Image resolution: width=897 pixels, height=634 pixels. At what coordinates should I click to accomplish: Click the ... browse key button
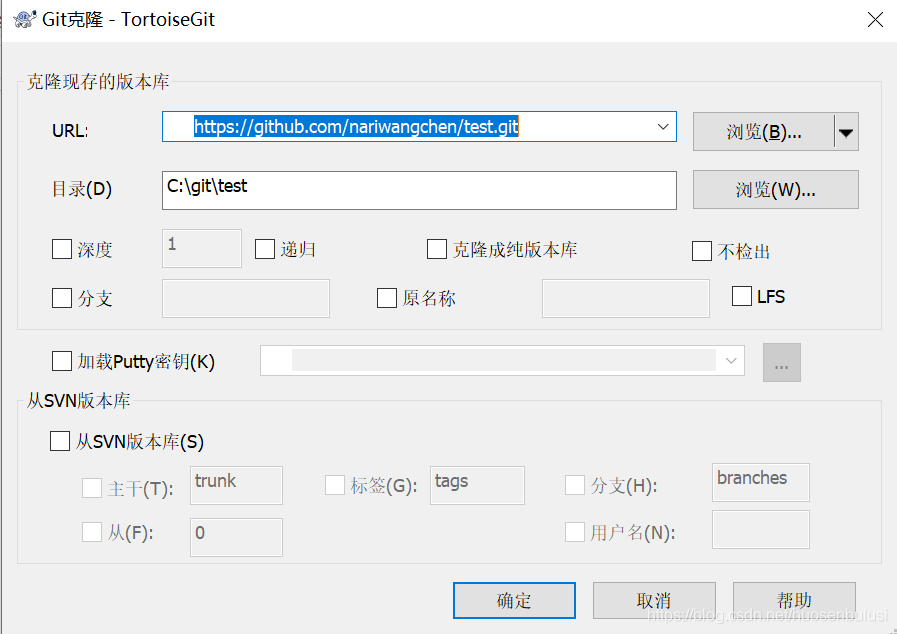[781, 363]
